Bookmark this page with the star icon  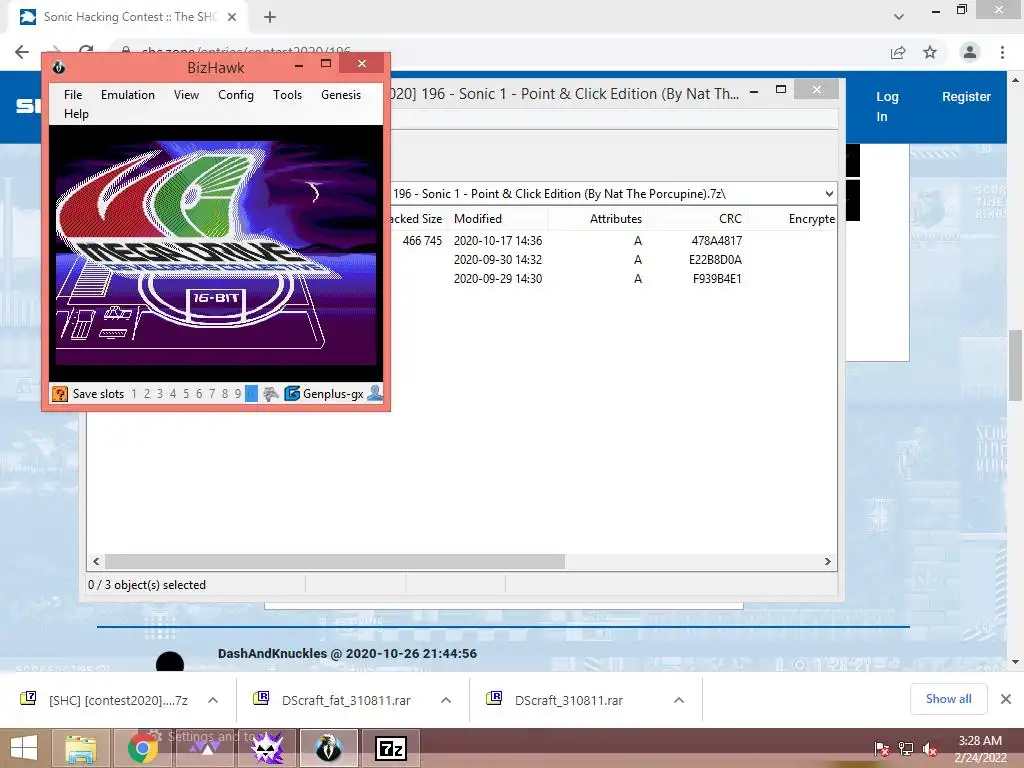(930, 52)
